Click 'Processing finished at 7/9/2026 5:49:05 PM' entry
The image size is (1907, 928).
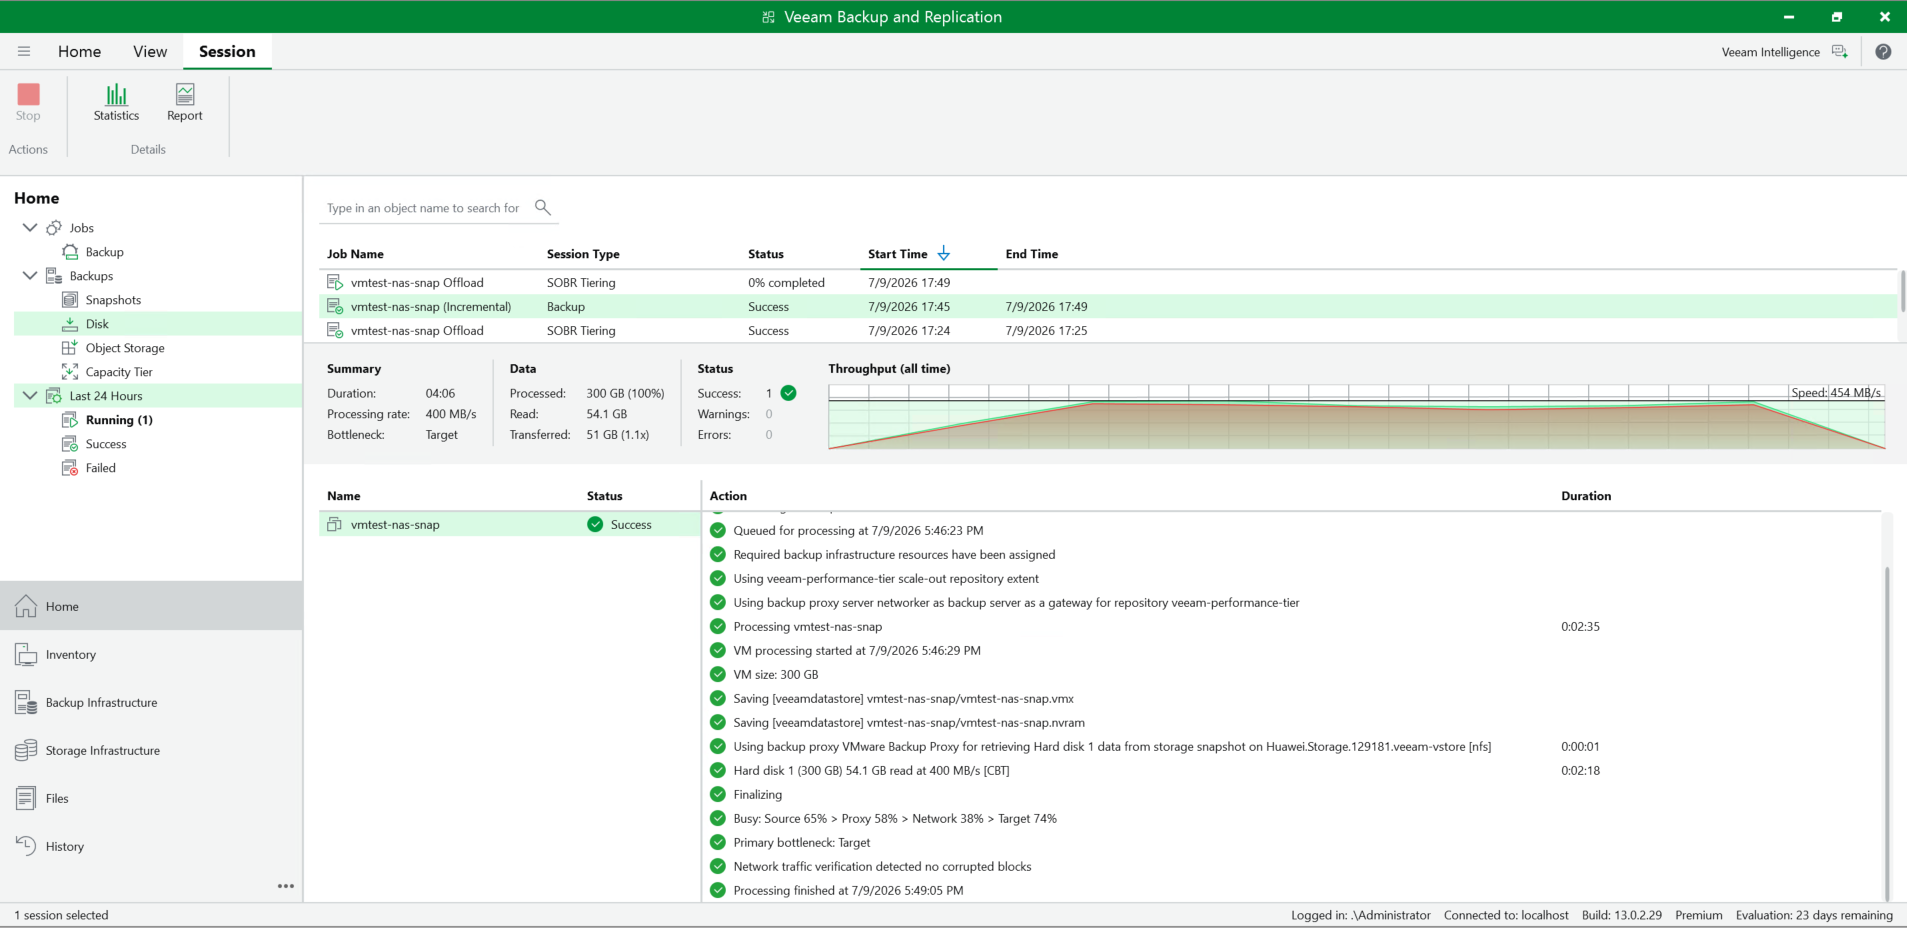coord(848,890)
